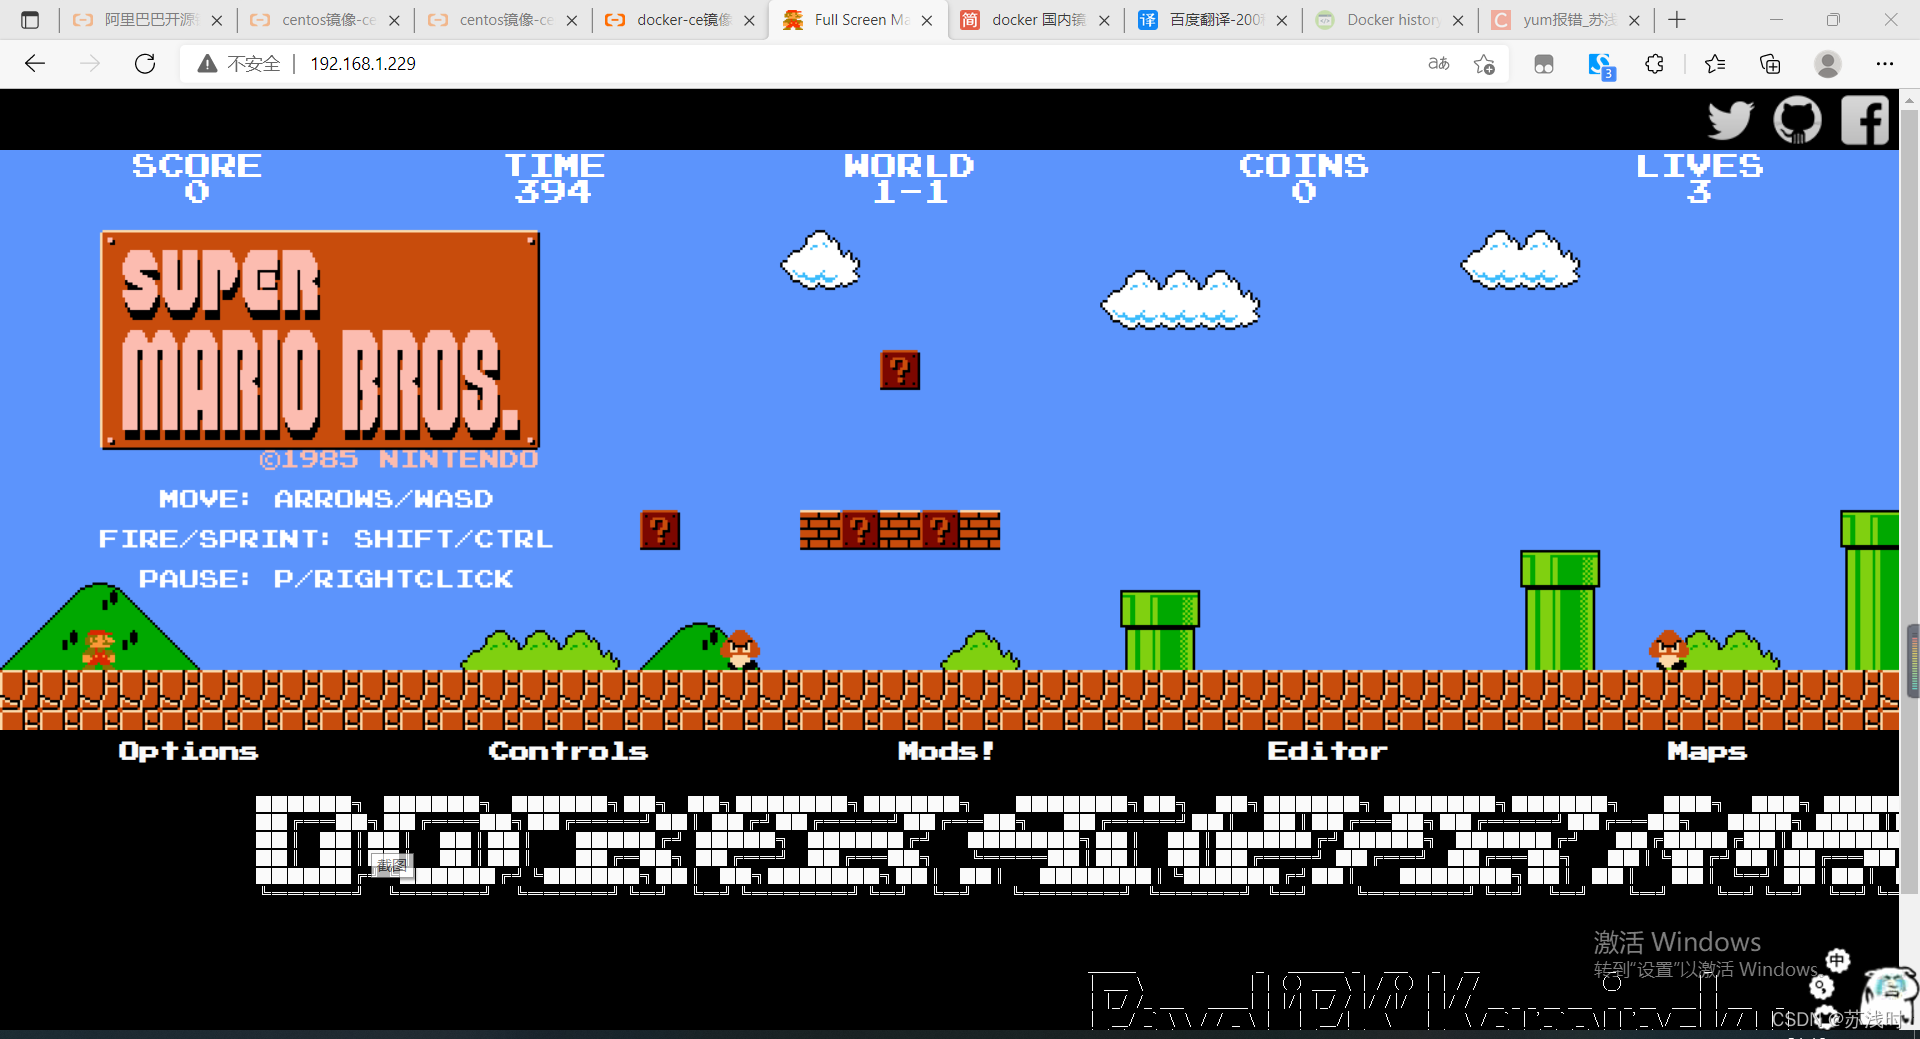Refresh the current page
Image resolution: width=1920 pixels, height=1039 pixels.
point(145,64)
